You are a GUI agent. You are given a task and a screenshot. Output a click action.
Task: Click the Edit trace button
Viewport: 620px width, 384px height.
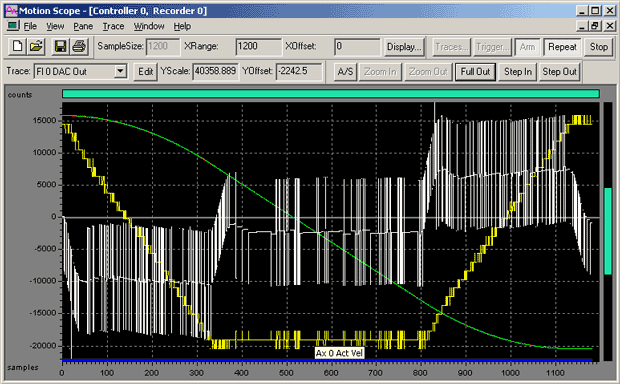click(x=145, y=72)
